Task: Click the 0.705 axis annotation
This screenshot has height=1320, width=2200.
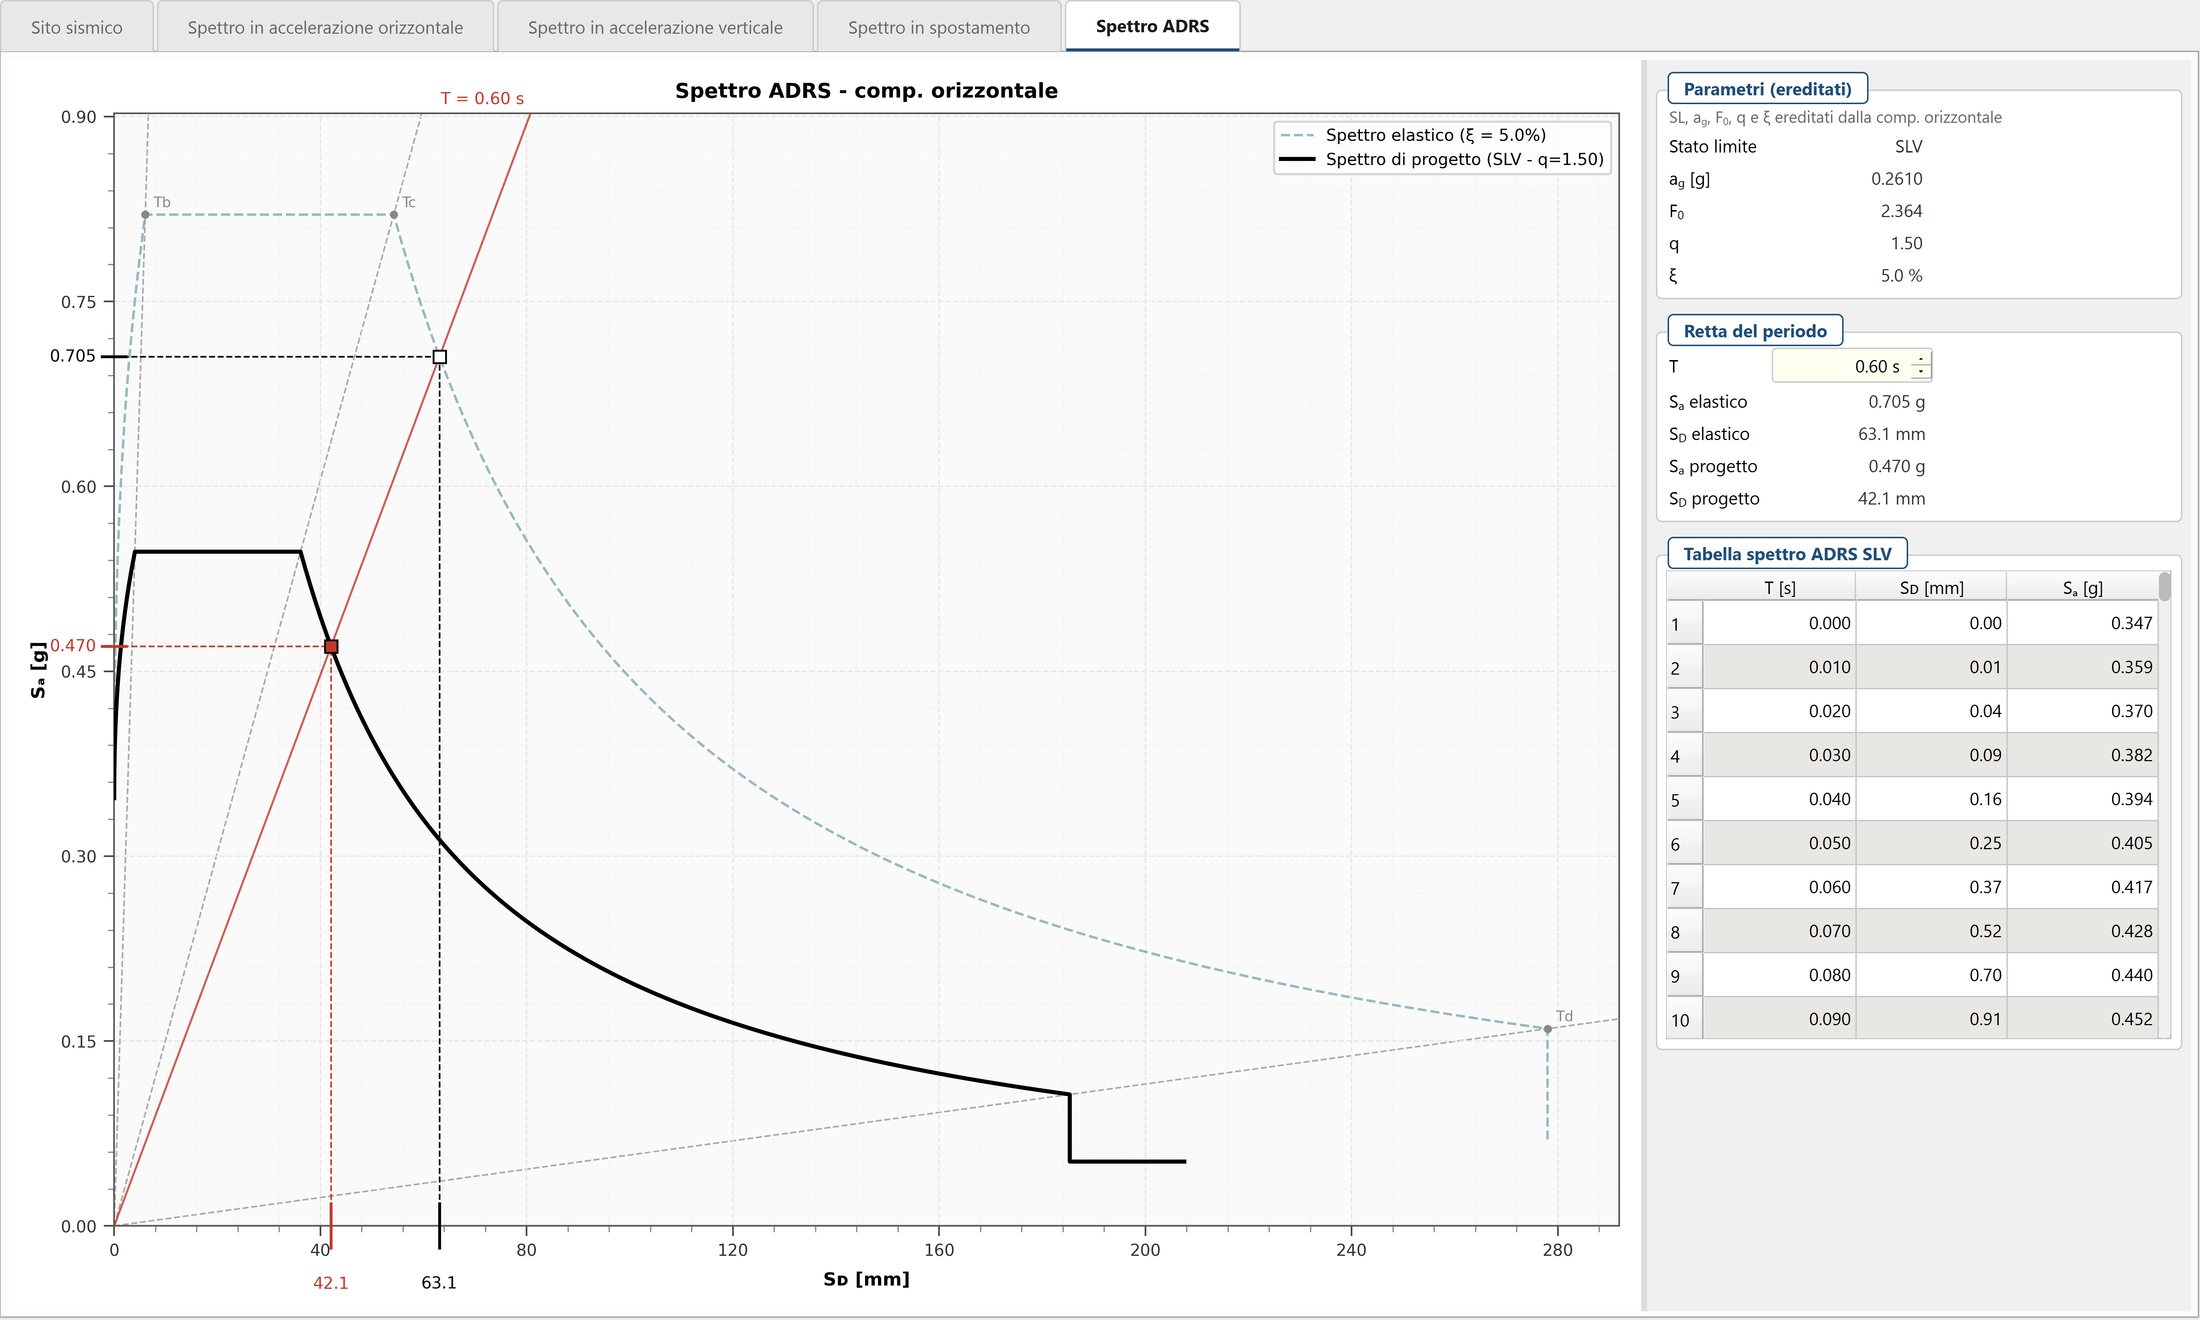Action: click(73, 356)
